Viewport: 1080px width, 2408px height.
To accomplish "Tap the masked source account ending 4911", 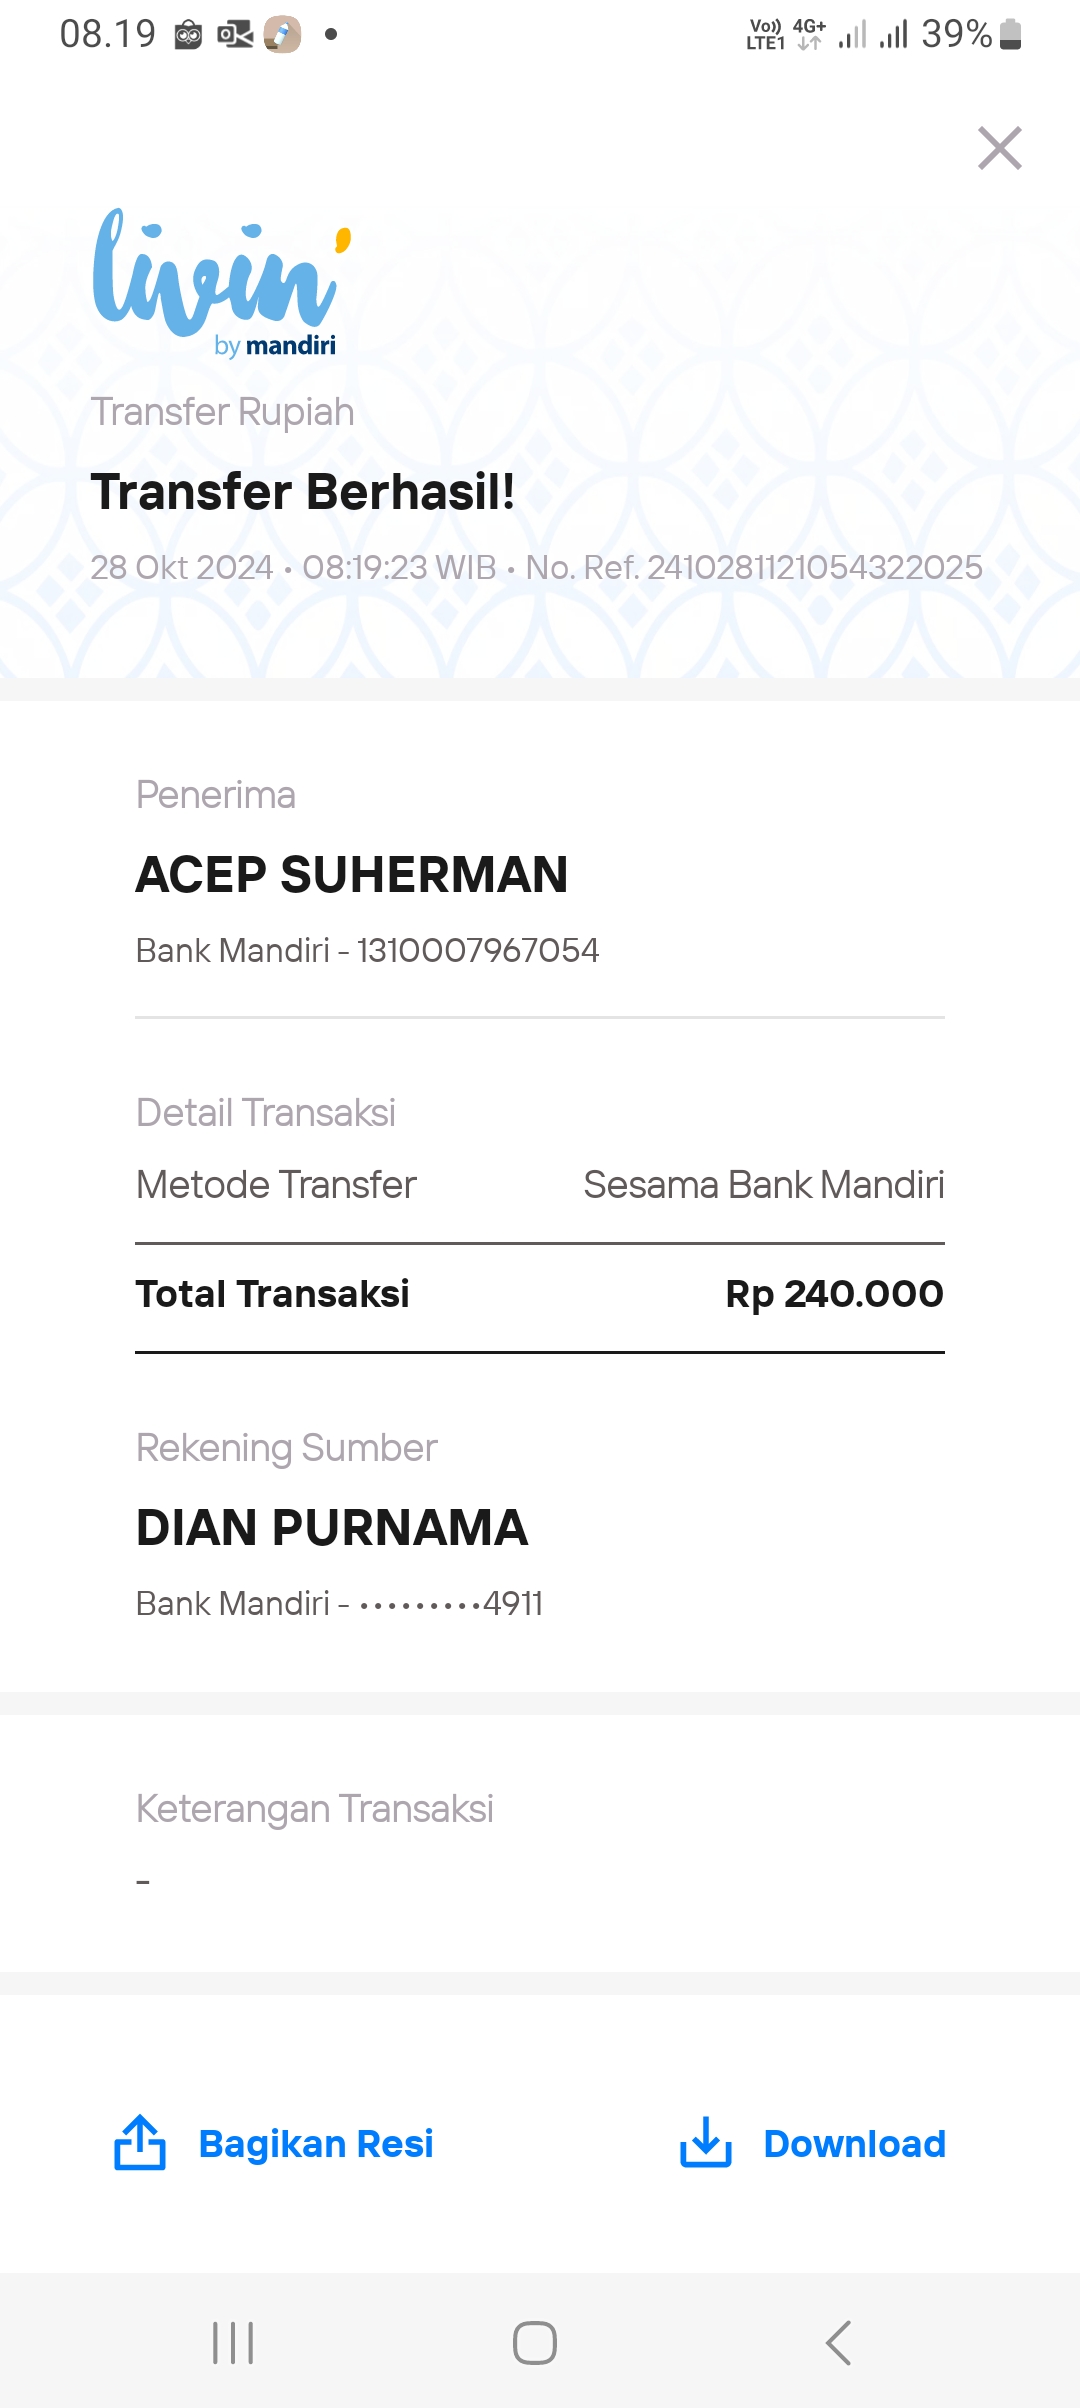I will click(x=451, y=1604).
